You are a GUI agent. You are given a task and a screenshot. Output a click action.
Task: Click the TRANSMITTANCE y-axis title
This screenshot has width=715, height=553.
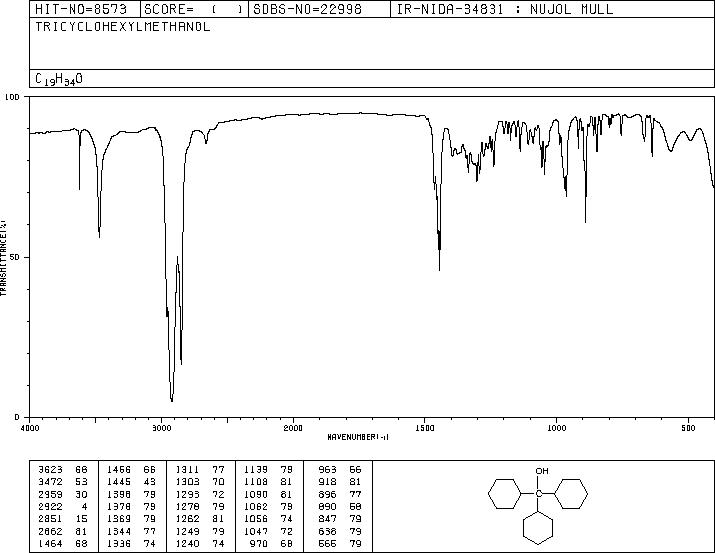tap(3, 258)
